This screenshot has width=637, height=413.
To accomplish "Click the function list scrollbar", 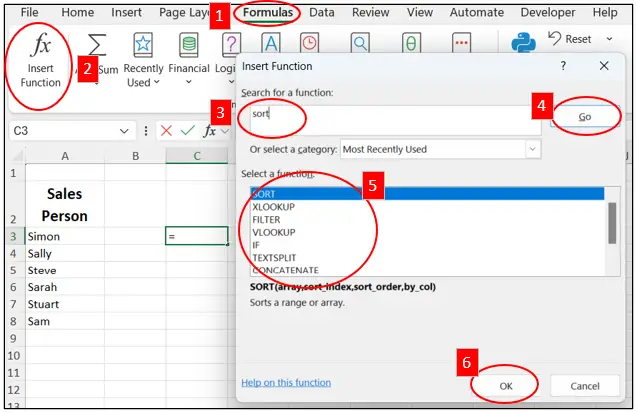I will [612, 223].
